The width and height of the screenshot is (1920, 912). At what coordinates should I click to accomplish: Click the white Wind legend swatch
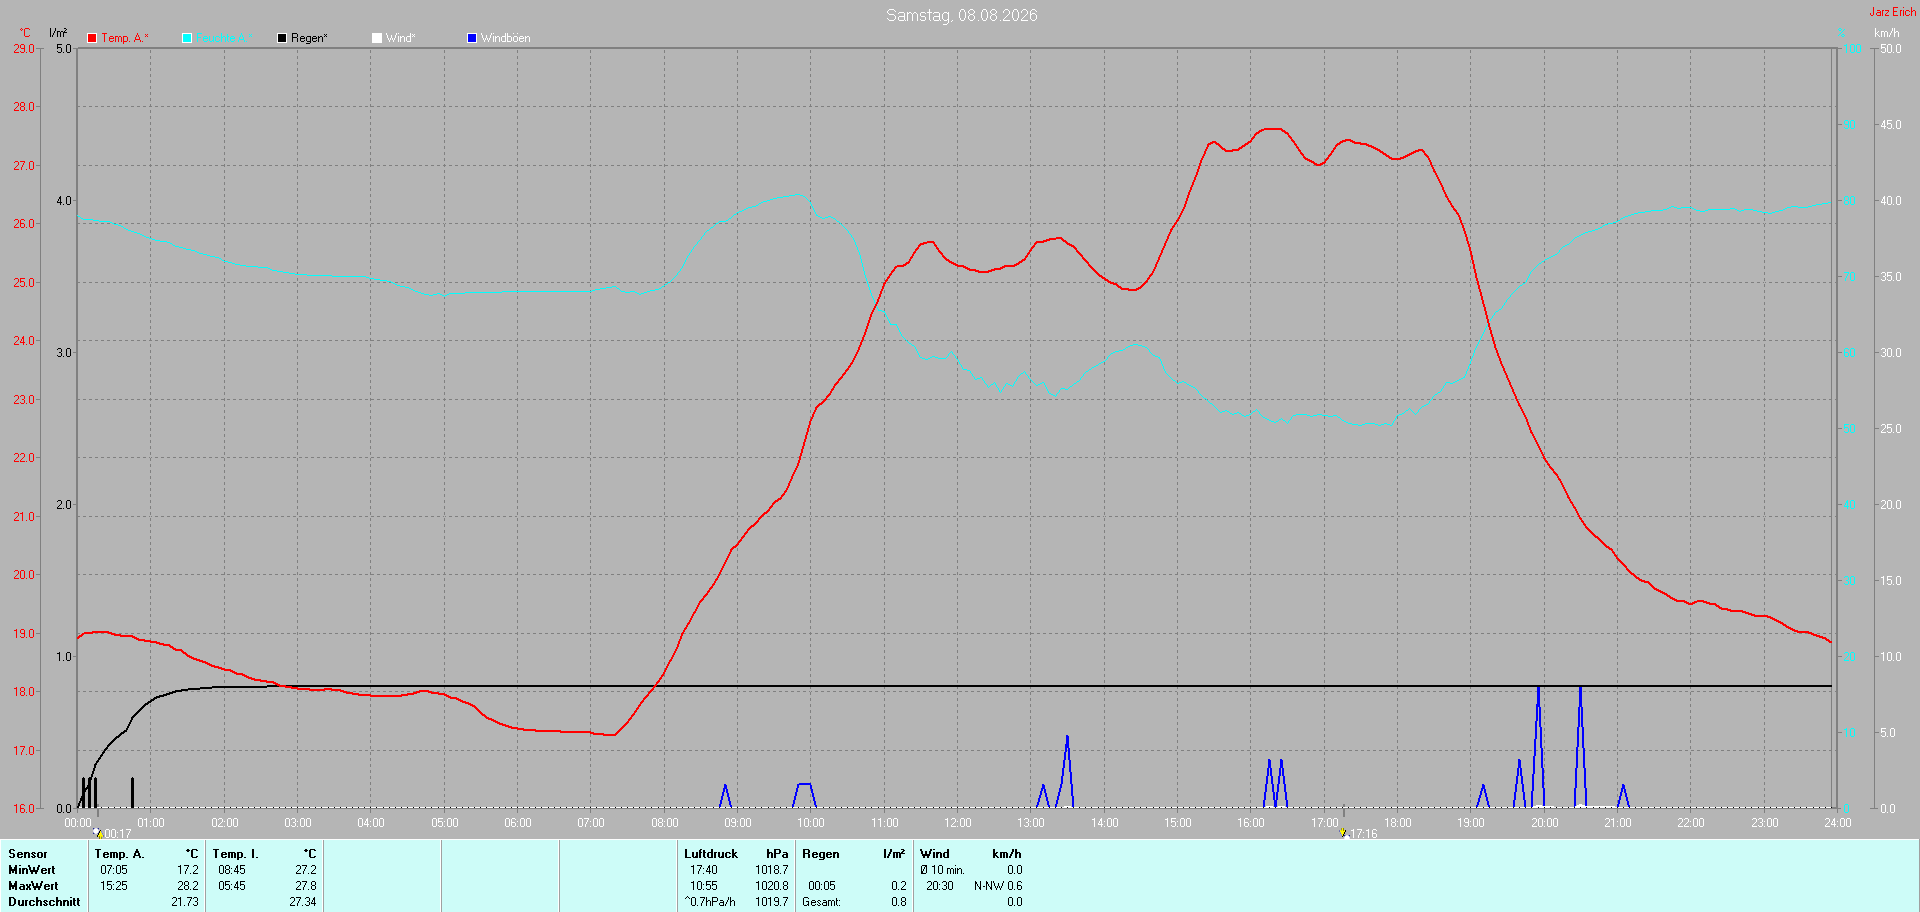(x=377, y=38)
